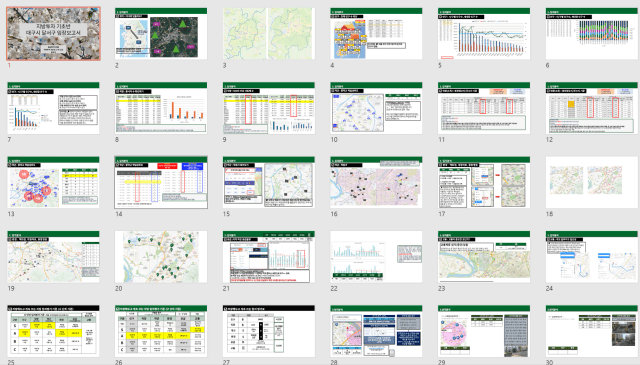The width and height of the screenshot is (640, 365).
Task: Select slide 30 thumbnail
Action: point(592,331)
